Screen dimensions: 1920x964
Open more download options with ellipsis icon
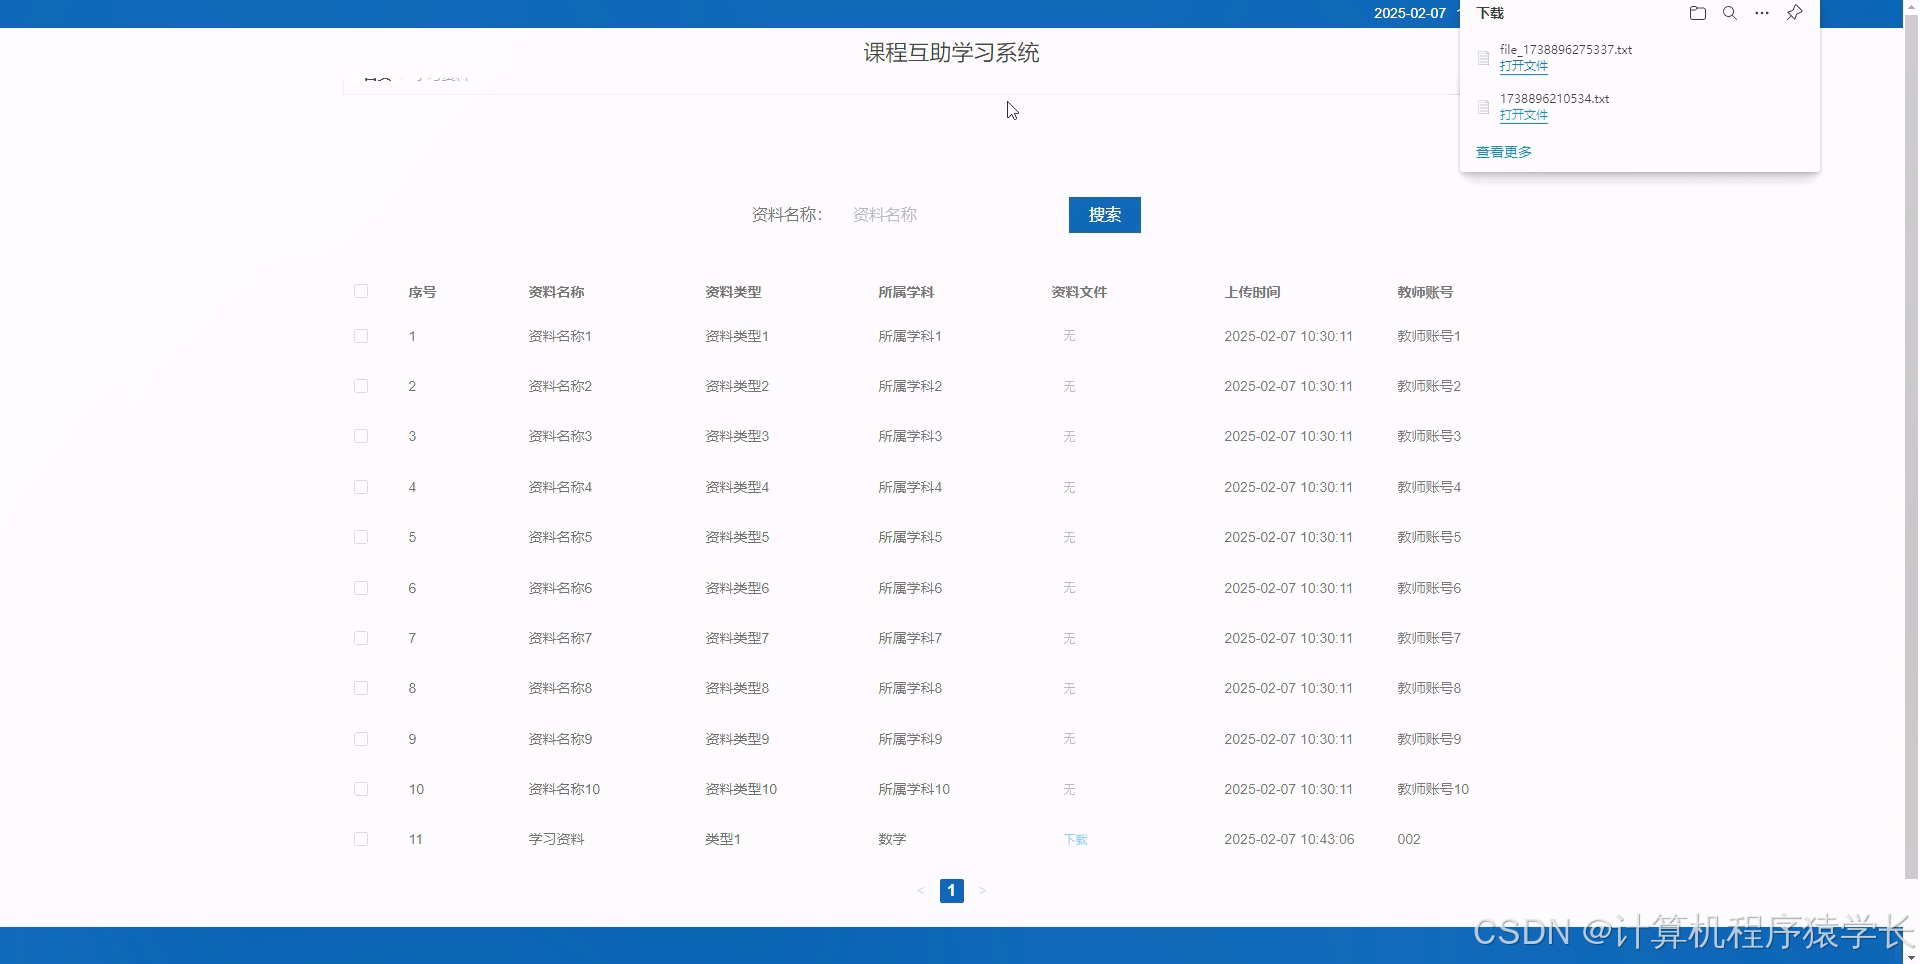(x=1761, y=13)
